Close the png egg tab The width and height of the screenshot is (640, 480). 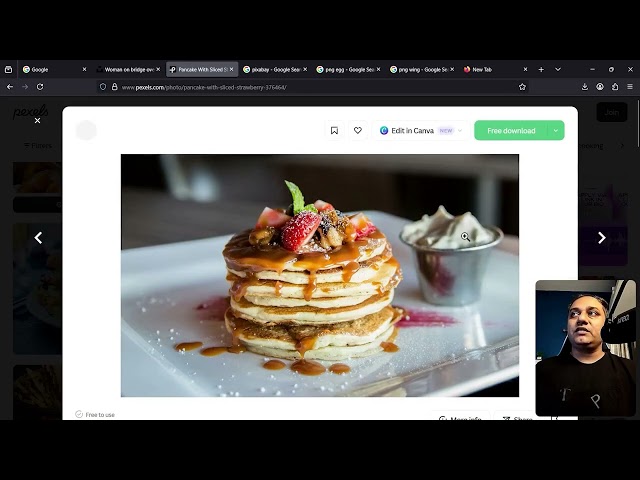378,69
